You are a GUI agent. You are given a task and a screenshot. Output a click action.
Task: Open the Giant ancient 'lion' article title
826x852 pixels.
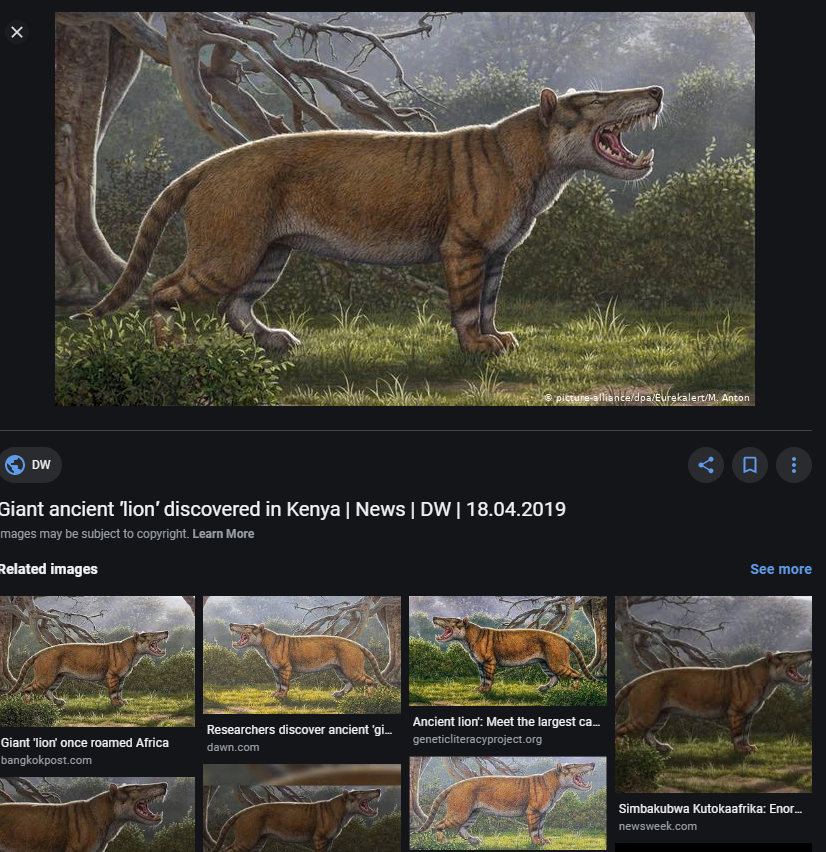click(x=282, y=510)
